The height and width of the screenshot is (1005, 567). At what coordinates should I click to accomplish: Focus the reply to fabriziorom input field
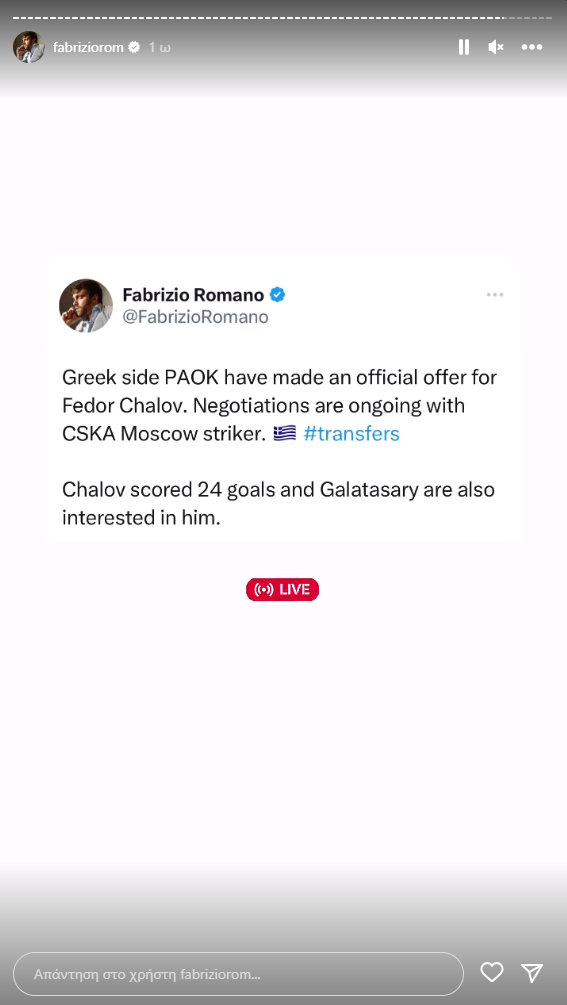pos(238,974)
